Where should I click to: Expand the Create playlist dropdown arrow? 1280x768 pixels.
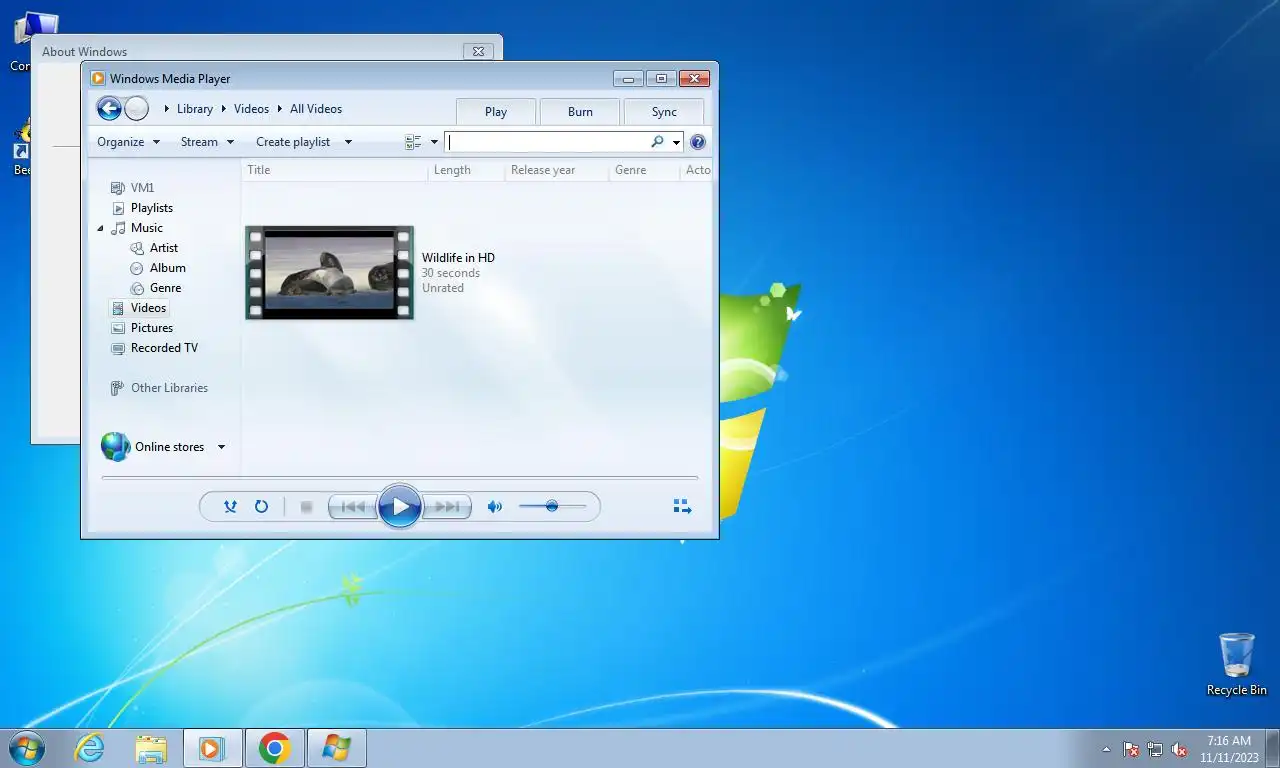pyautogui.click(x=348, y=142)
